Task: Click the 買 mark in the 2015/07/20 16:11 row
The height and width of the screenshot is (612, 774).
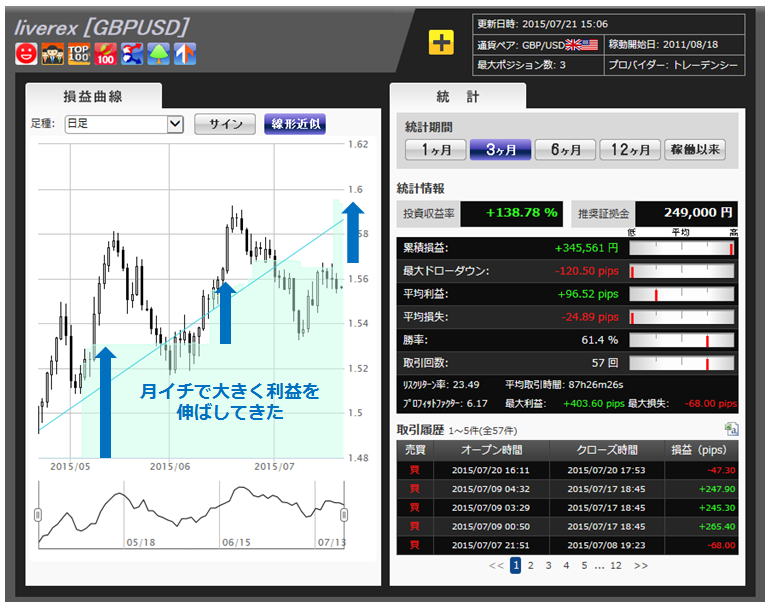Action: tap(415, 470)
